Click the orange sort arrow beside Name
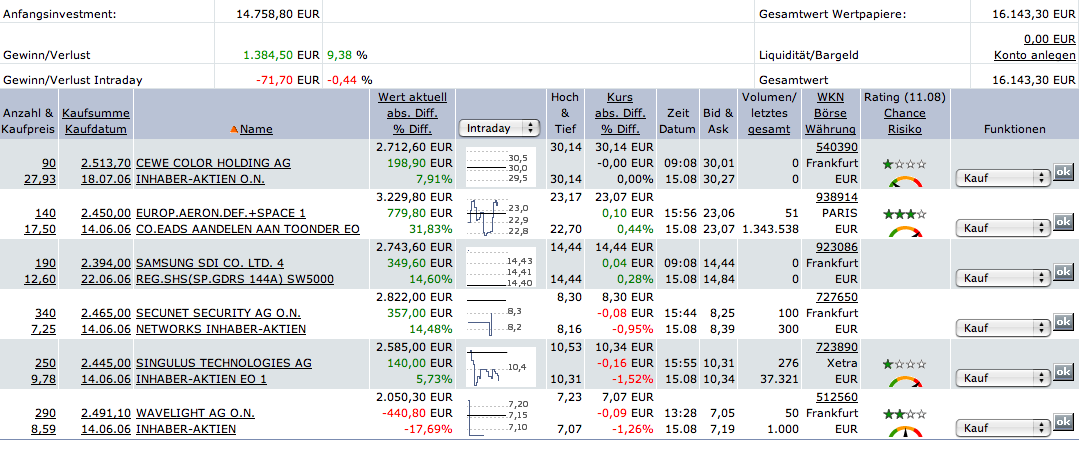The image size is (1080, 452). [x=234, y=129]
